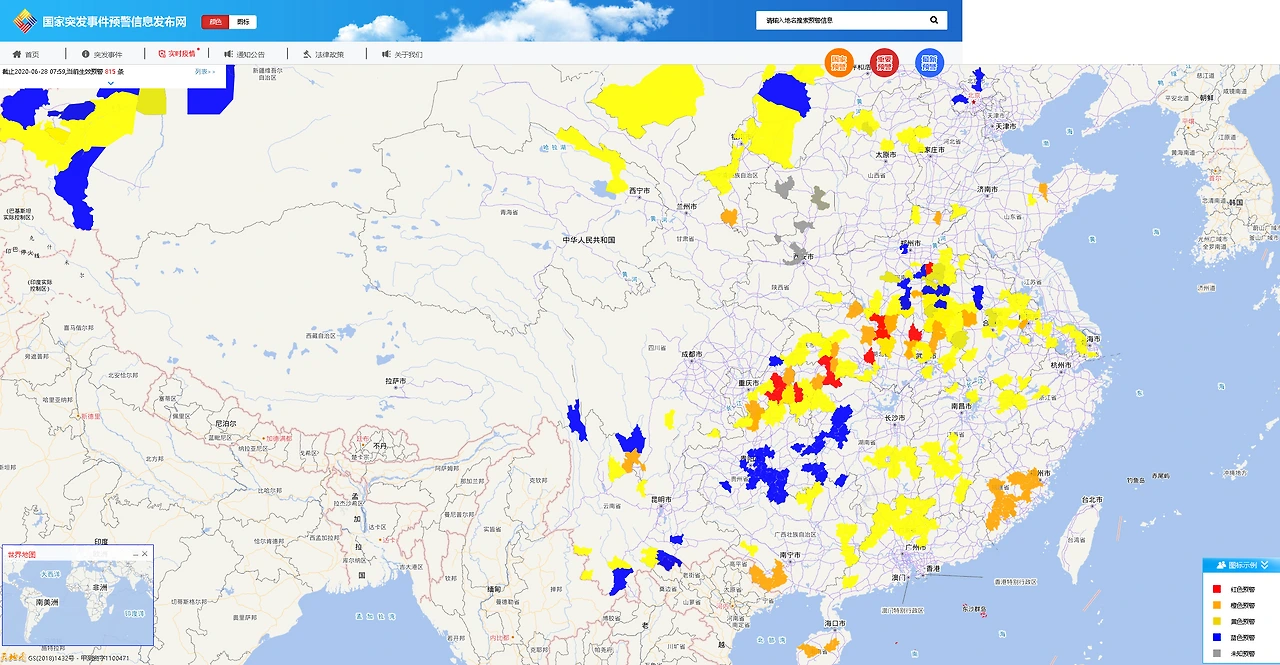Click the world overview minimap
Viewport: 1280px width, 665px height.
(x=78, y=602)
